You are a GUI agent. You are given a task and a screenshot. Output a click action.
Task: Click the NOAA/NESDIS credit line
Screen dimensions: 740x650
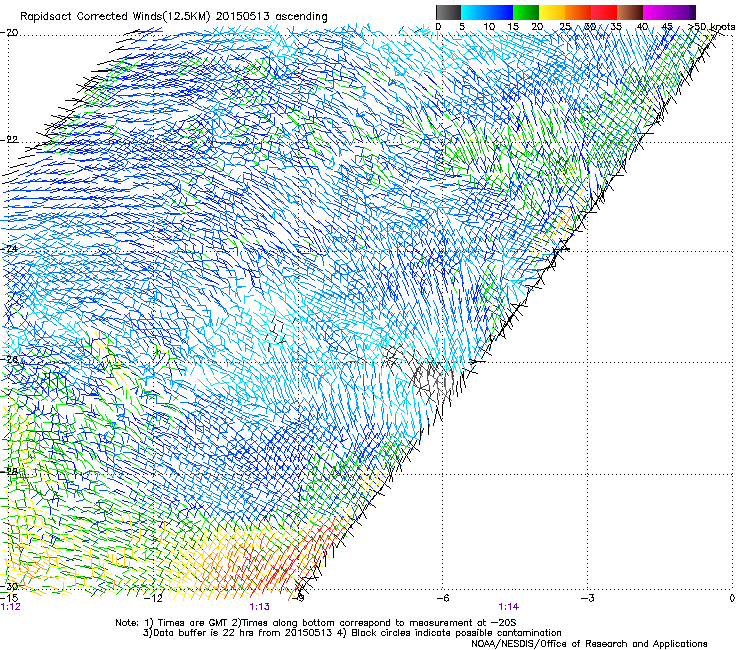pyautogui.click(x=589, y=643)
